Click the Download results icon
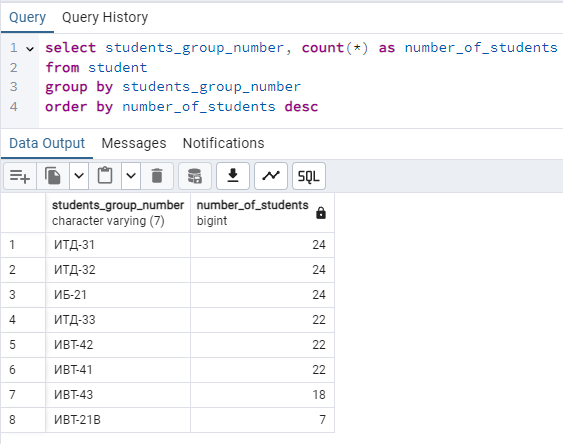The image size is (563, 444). click(x=233, y=176)
